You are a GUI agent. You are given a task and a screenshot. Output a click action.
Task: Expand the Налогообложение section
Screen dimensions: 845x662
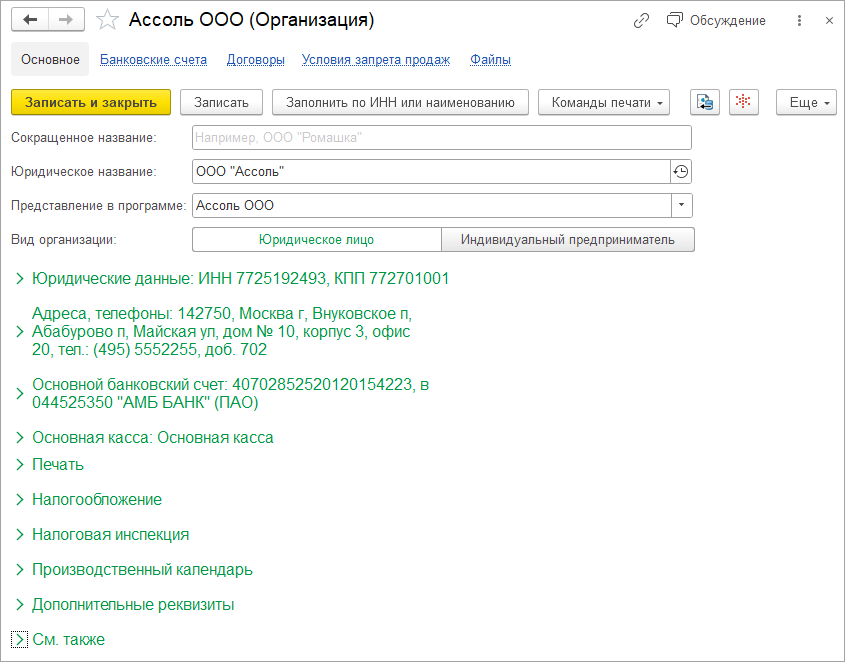pos(96,499)
